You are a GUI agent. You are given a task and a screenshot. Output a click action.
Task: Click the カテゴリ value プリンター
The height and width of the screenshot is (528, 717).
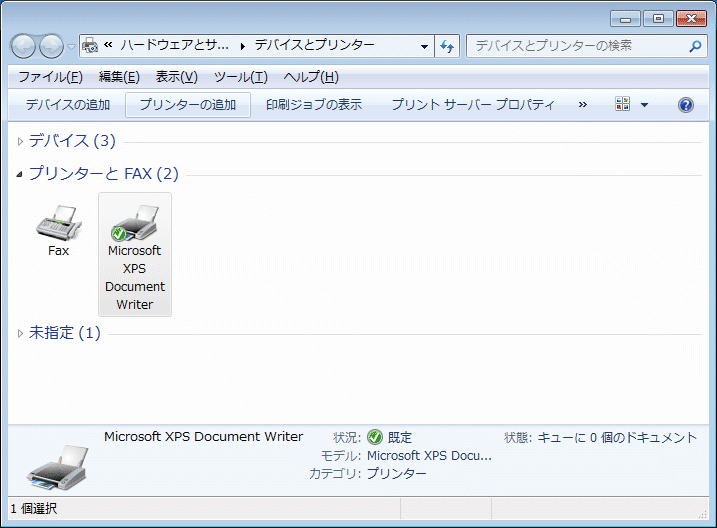(396, 473)
